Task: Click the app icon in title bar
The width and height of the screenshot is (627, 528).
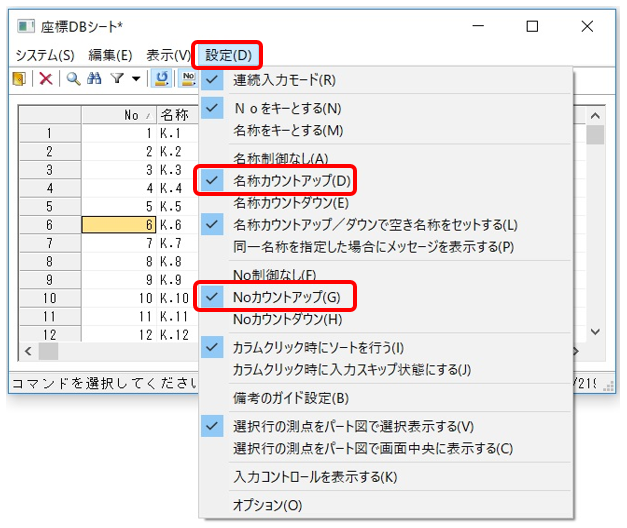Action: pyautogui.click(x=26, y=26)
